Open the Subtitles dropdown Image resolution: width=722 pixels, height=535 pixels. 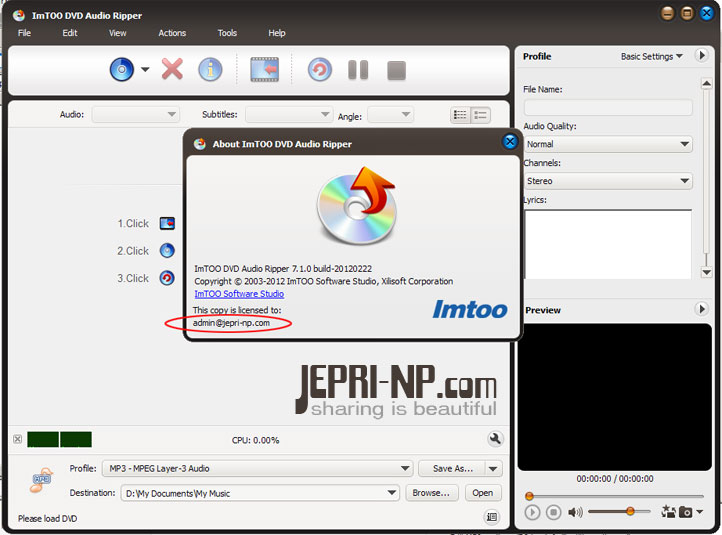(x=289, y=114)
